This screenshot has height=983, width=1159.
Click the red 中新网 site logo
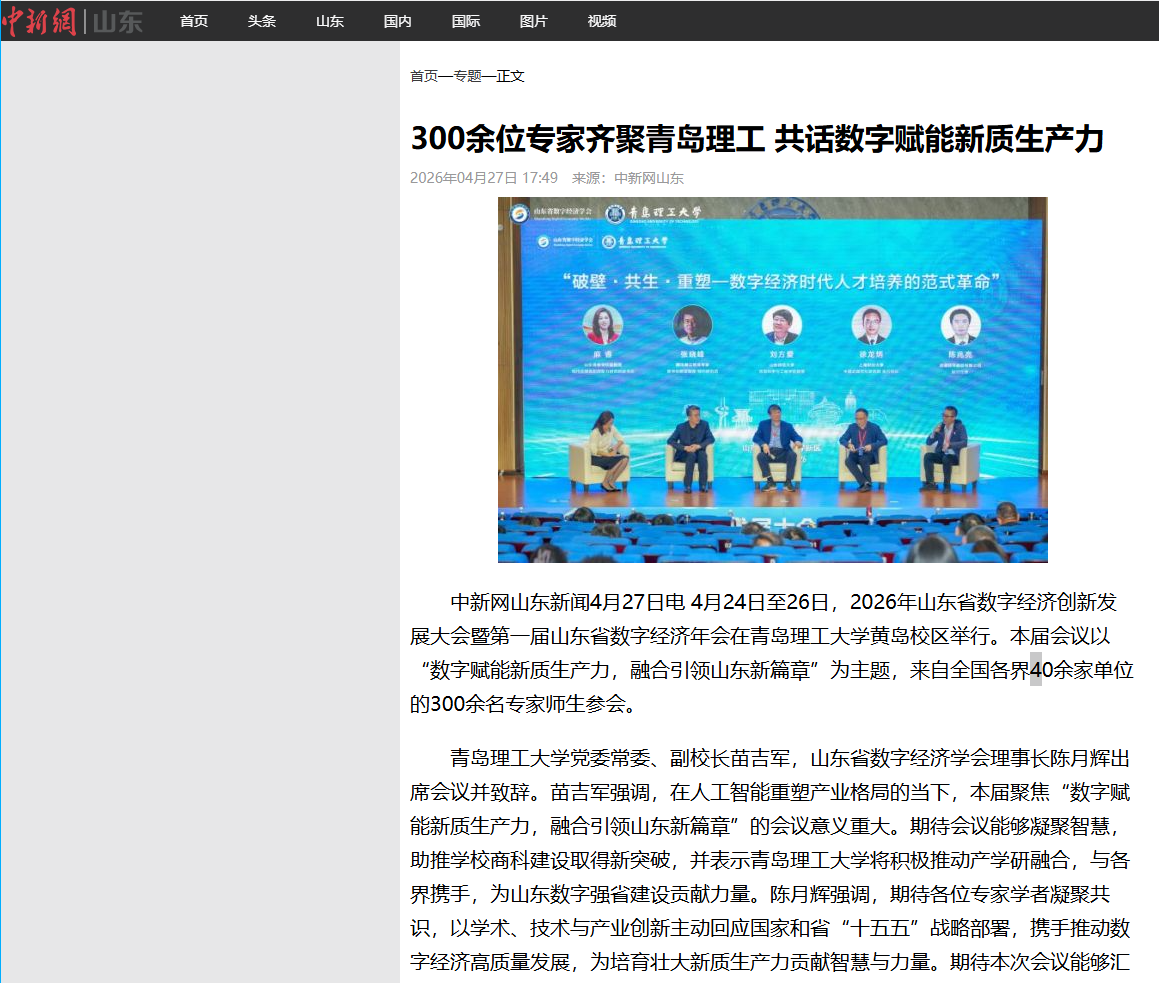click(x=39, y=21)
